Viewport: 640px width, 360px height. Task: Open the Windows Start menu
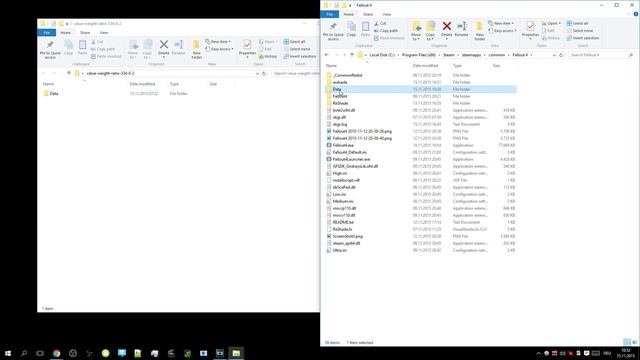8,353
